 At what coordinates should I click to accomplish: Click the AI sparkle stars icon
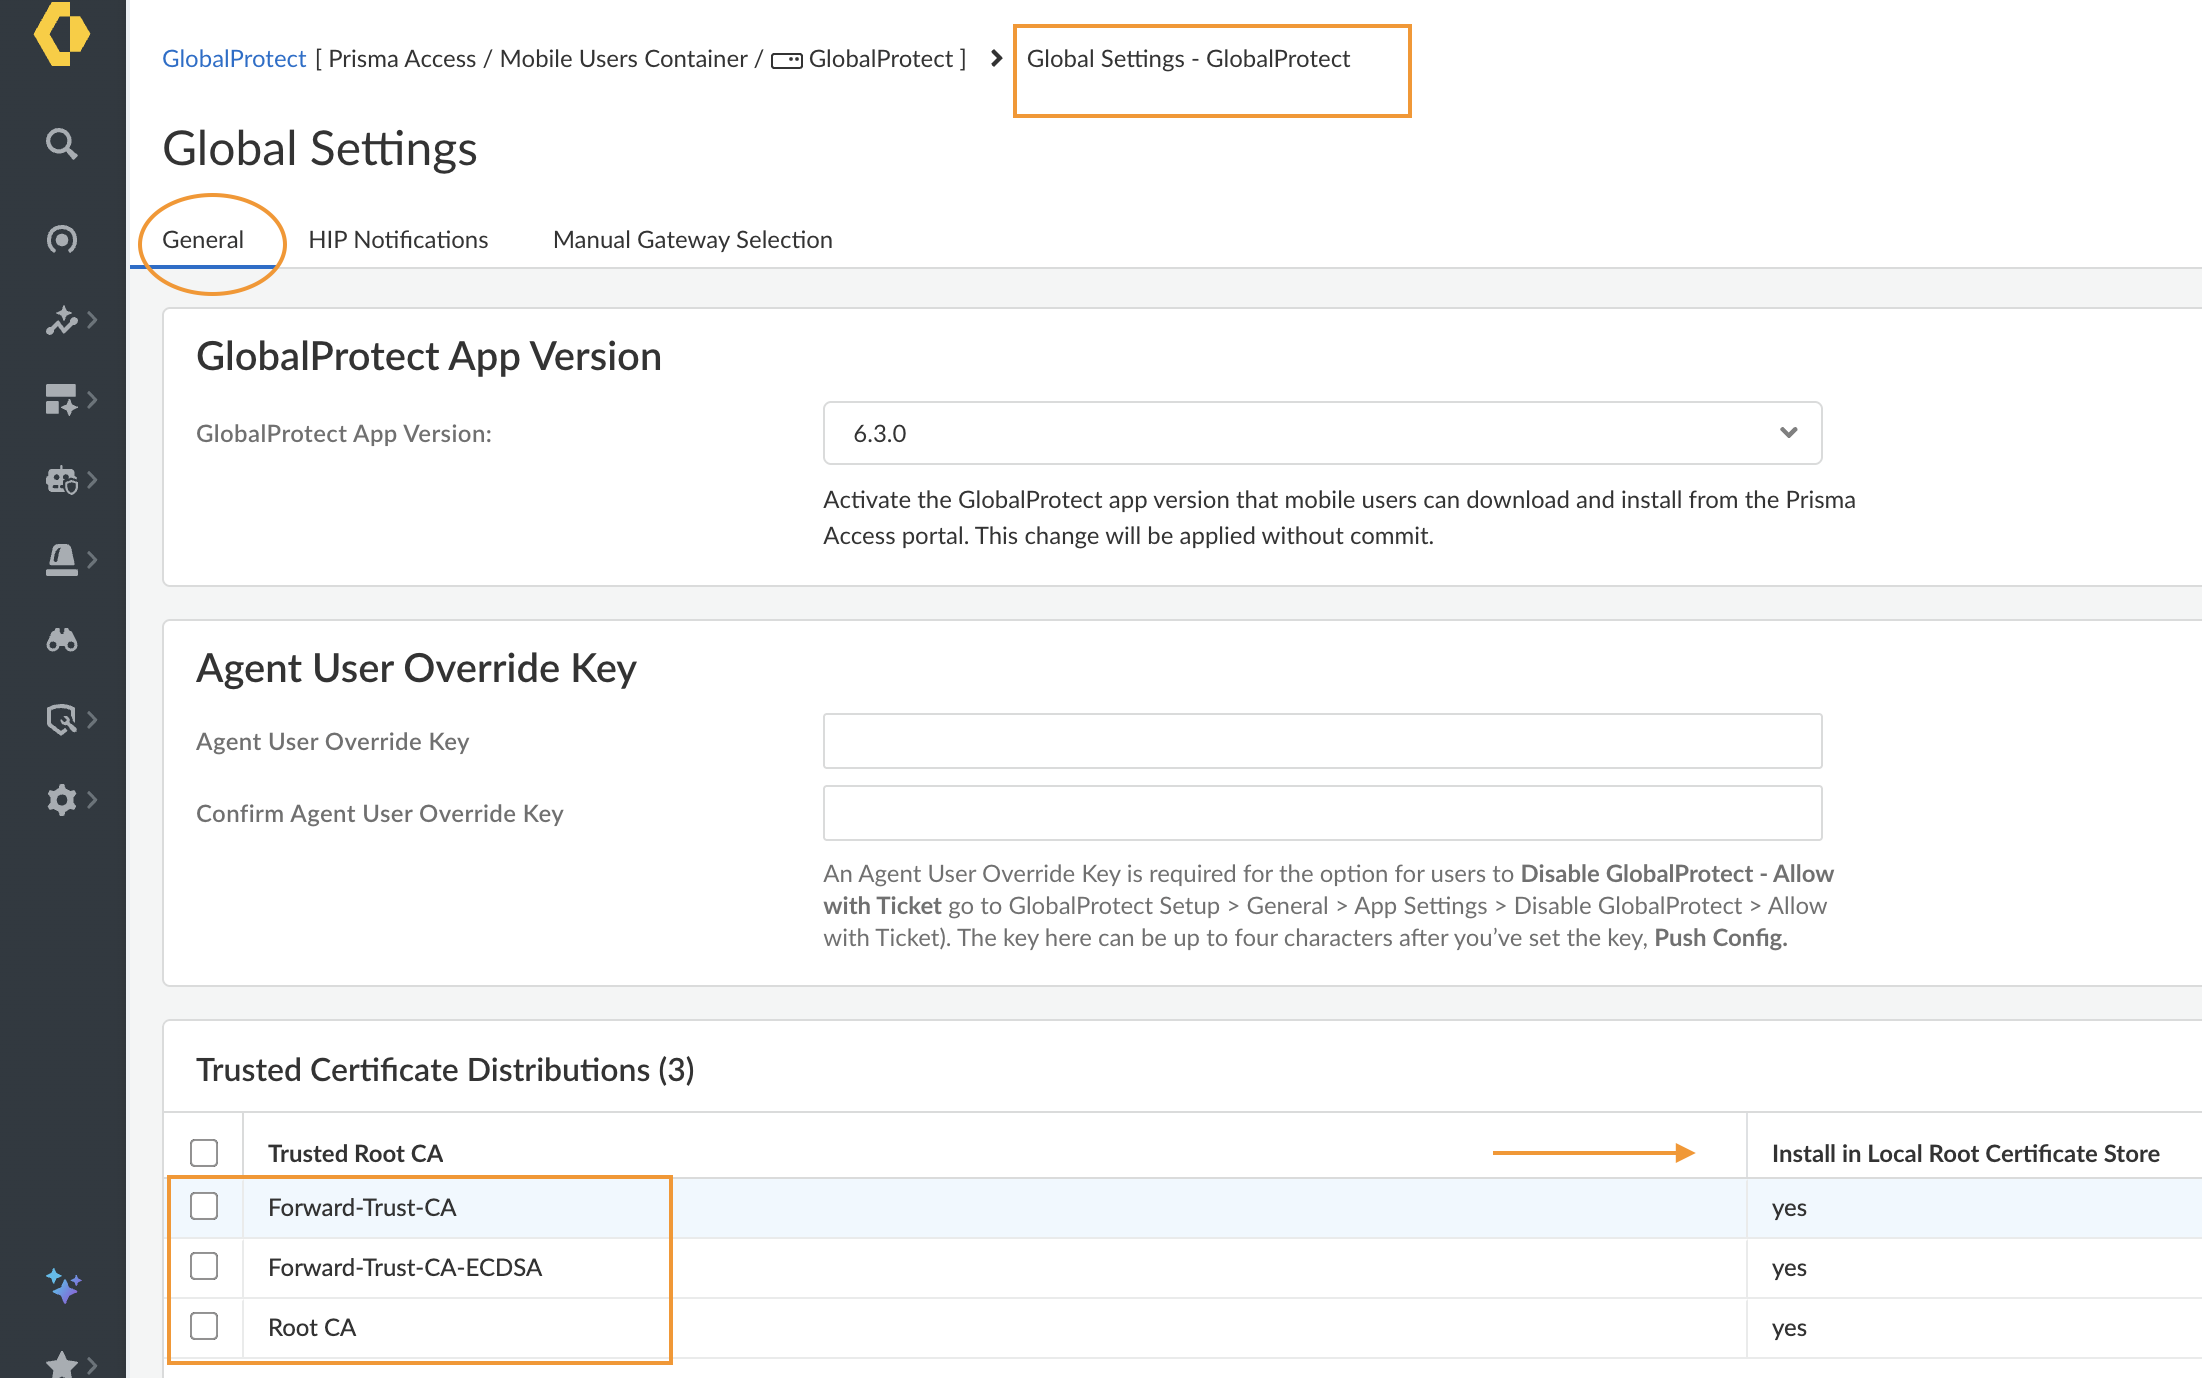click(x=63, y=1286)
